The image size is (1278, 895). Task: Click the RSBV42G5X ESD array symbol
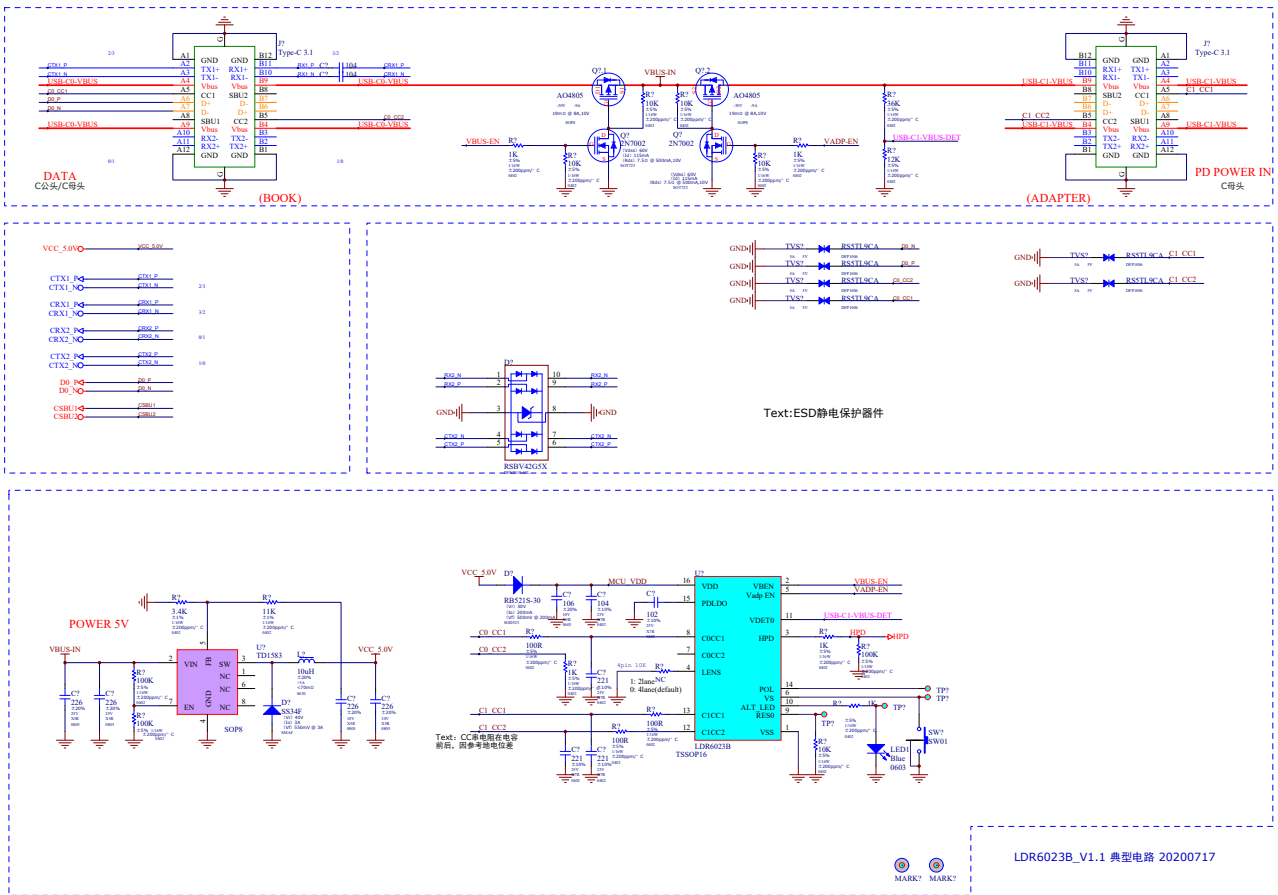(x=525, y=410)
